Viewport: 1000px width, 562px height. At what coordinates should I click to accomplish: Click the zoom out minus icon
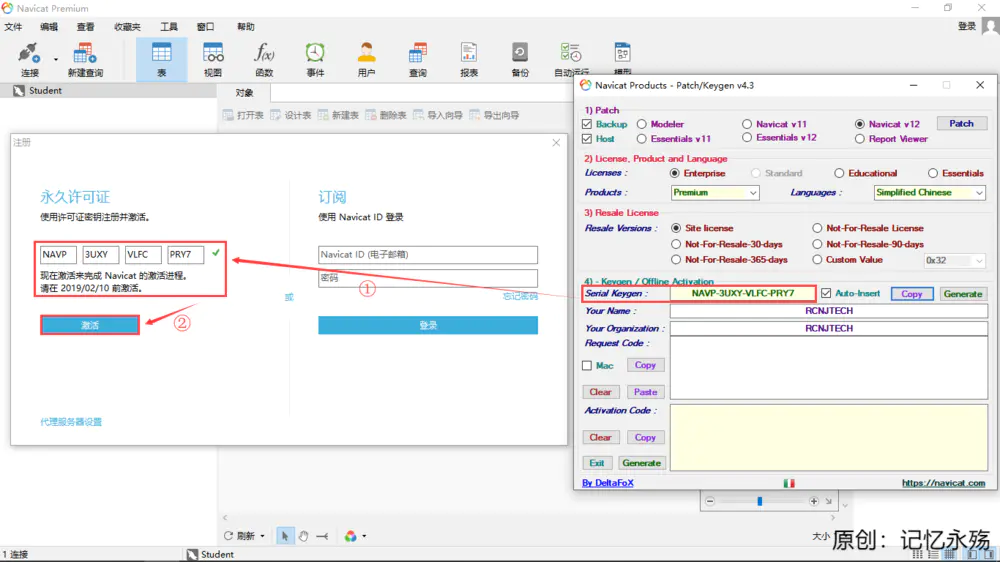point(710,501)
